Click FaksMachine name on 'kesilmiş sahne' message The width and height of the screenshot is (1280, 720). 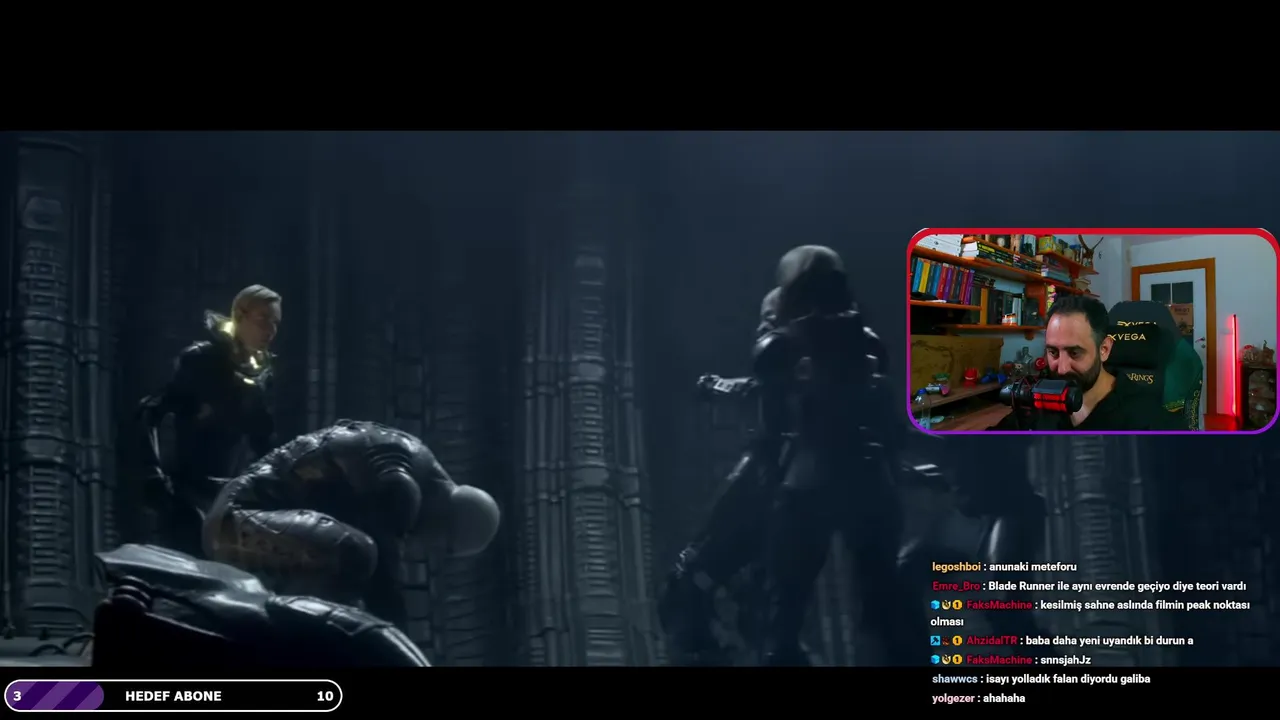click(x=999, y=605)
